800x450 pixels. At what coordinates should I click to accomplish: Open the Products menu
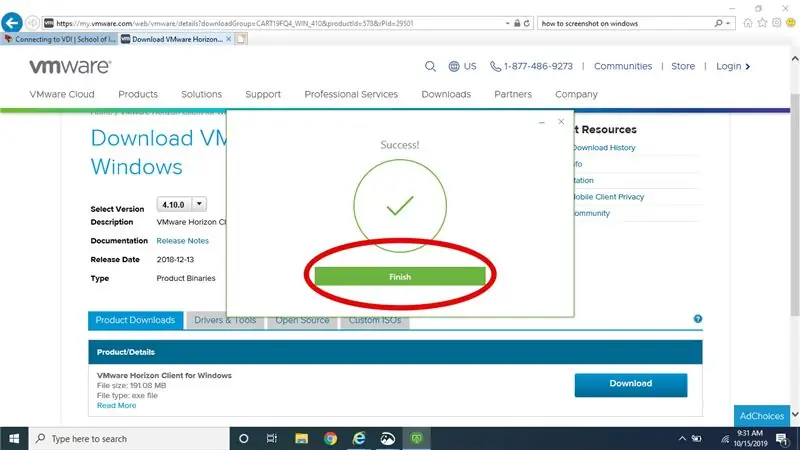tap(138, 94)
